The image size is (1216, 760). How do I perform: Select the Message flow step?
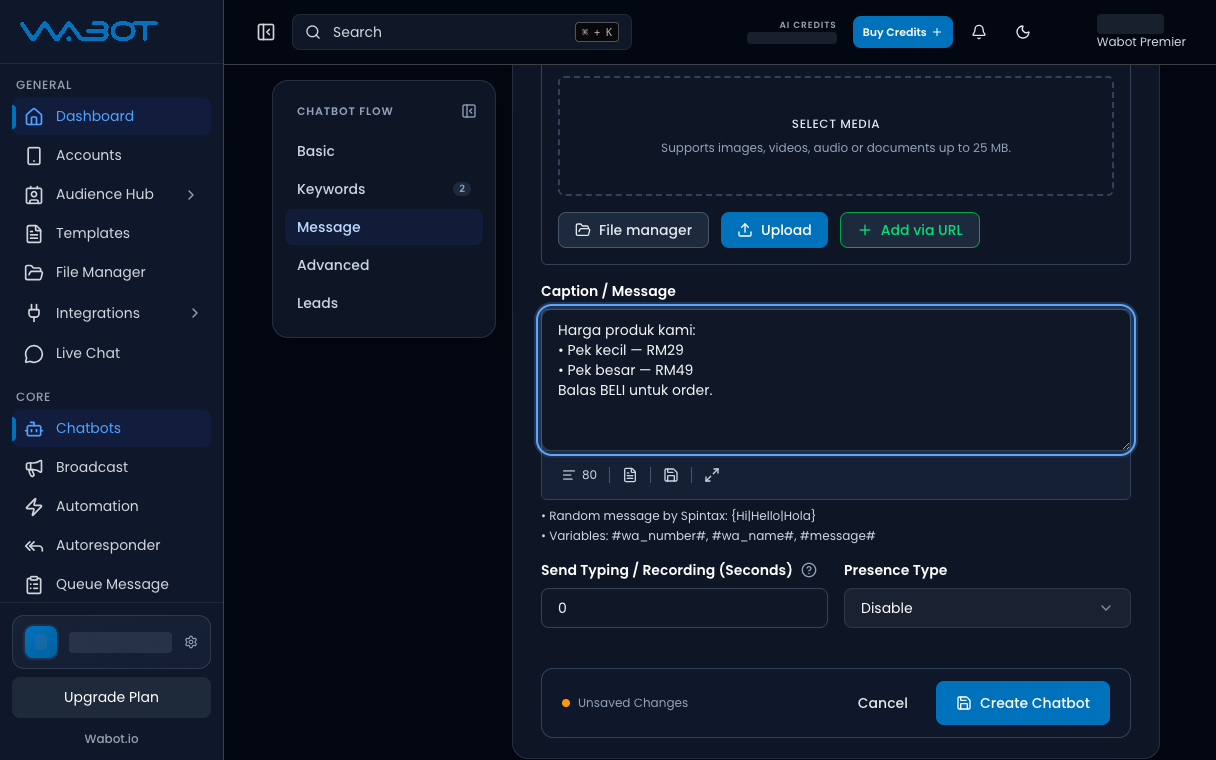(384, 227)
